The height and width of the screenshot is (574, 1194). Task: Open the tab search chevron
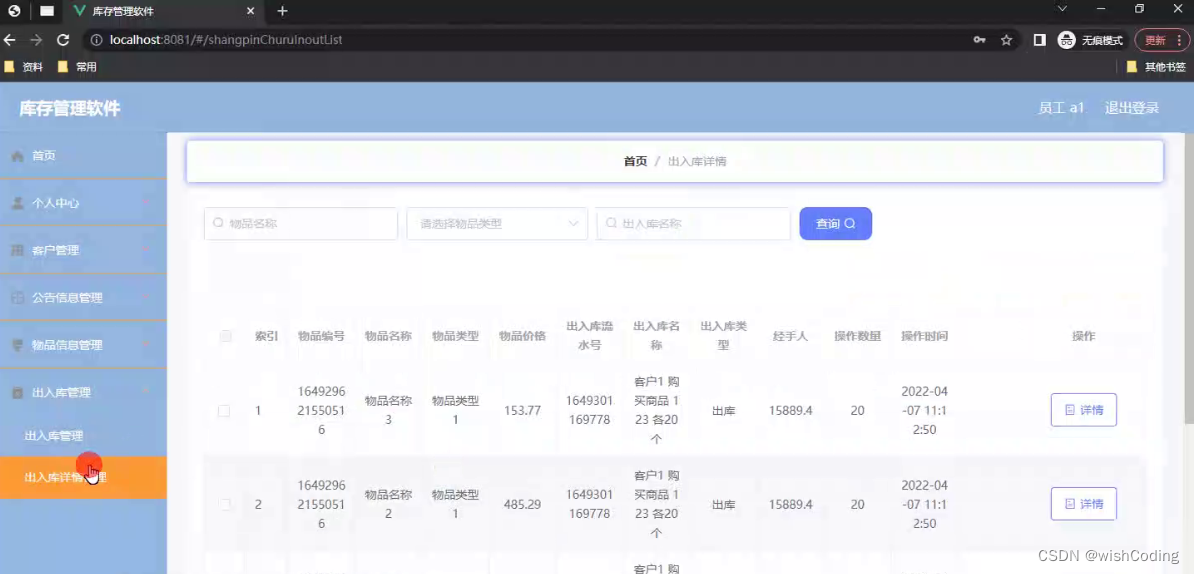(x=1062, y=9)
